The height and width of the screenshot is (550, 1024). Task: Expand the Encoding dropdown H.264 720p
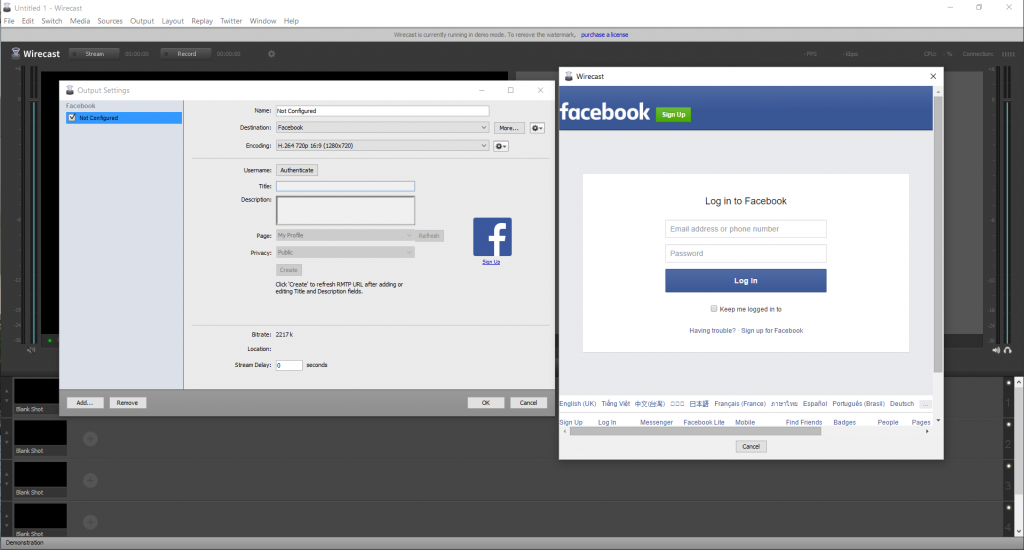(382, 146)
